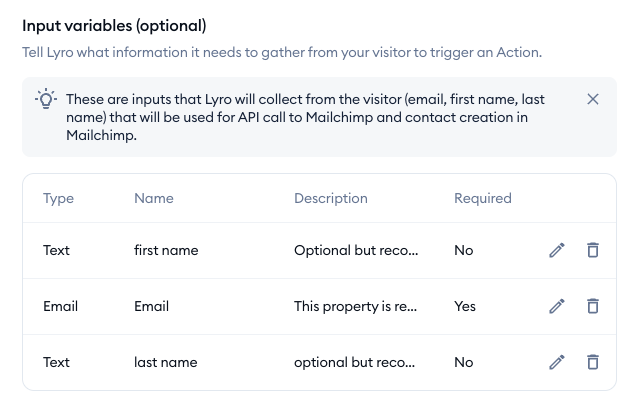
Task: Click the Email type cell
Action: click(x=60, y=306)
